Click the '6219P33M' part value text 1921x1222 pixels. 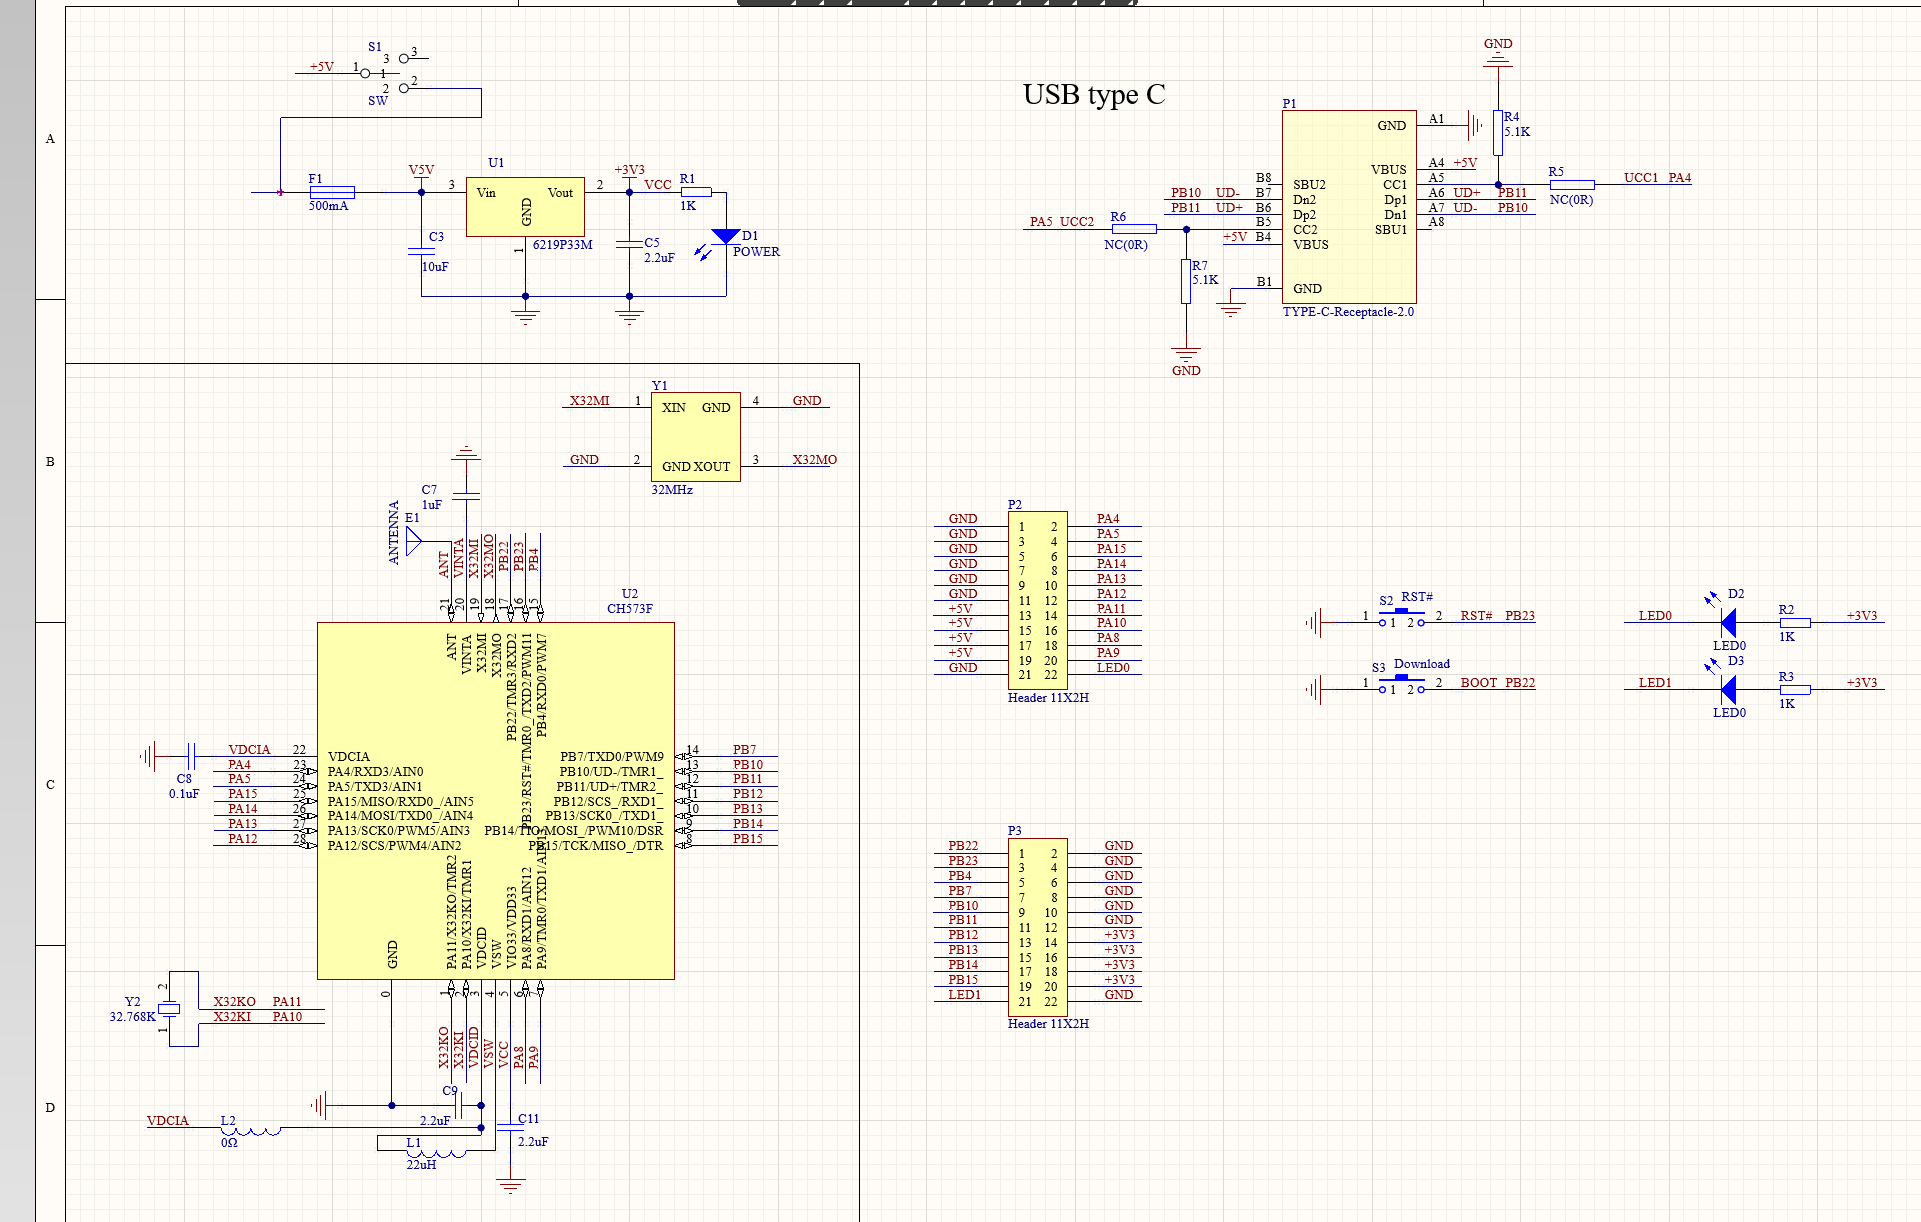(x=562, y=245)
